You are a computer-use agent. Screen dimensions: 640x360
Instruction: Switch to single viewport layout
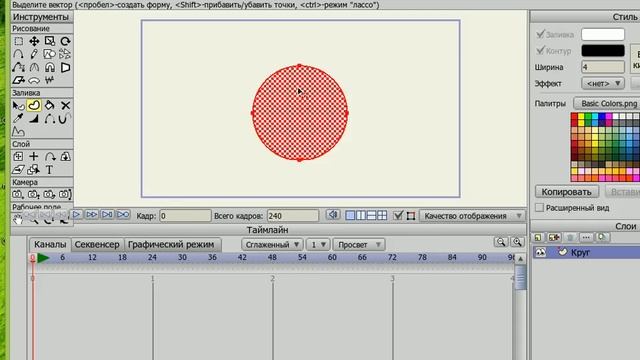pyautogui.click(x=350, y=216)
